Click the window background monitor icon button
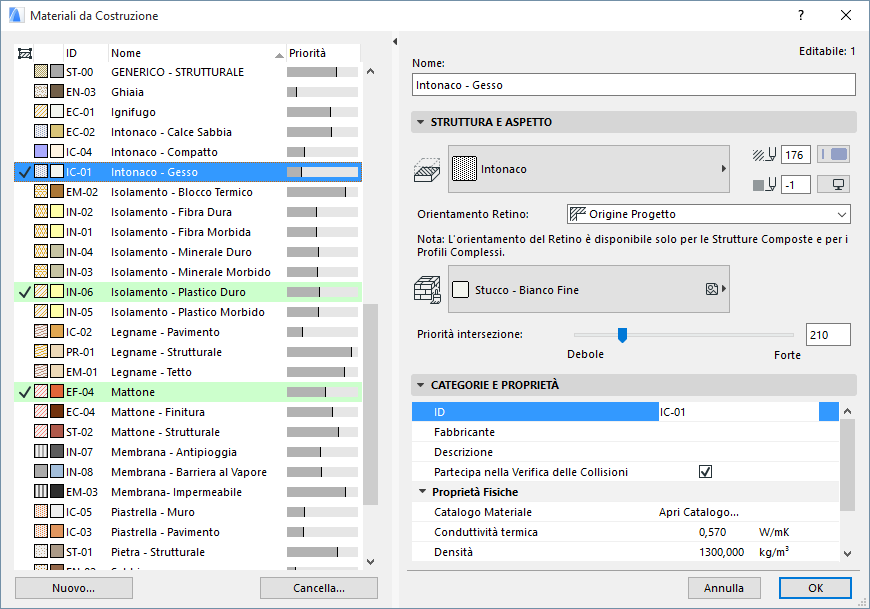Screen dimensions: 870x609 [x=834, y=185]
